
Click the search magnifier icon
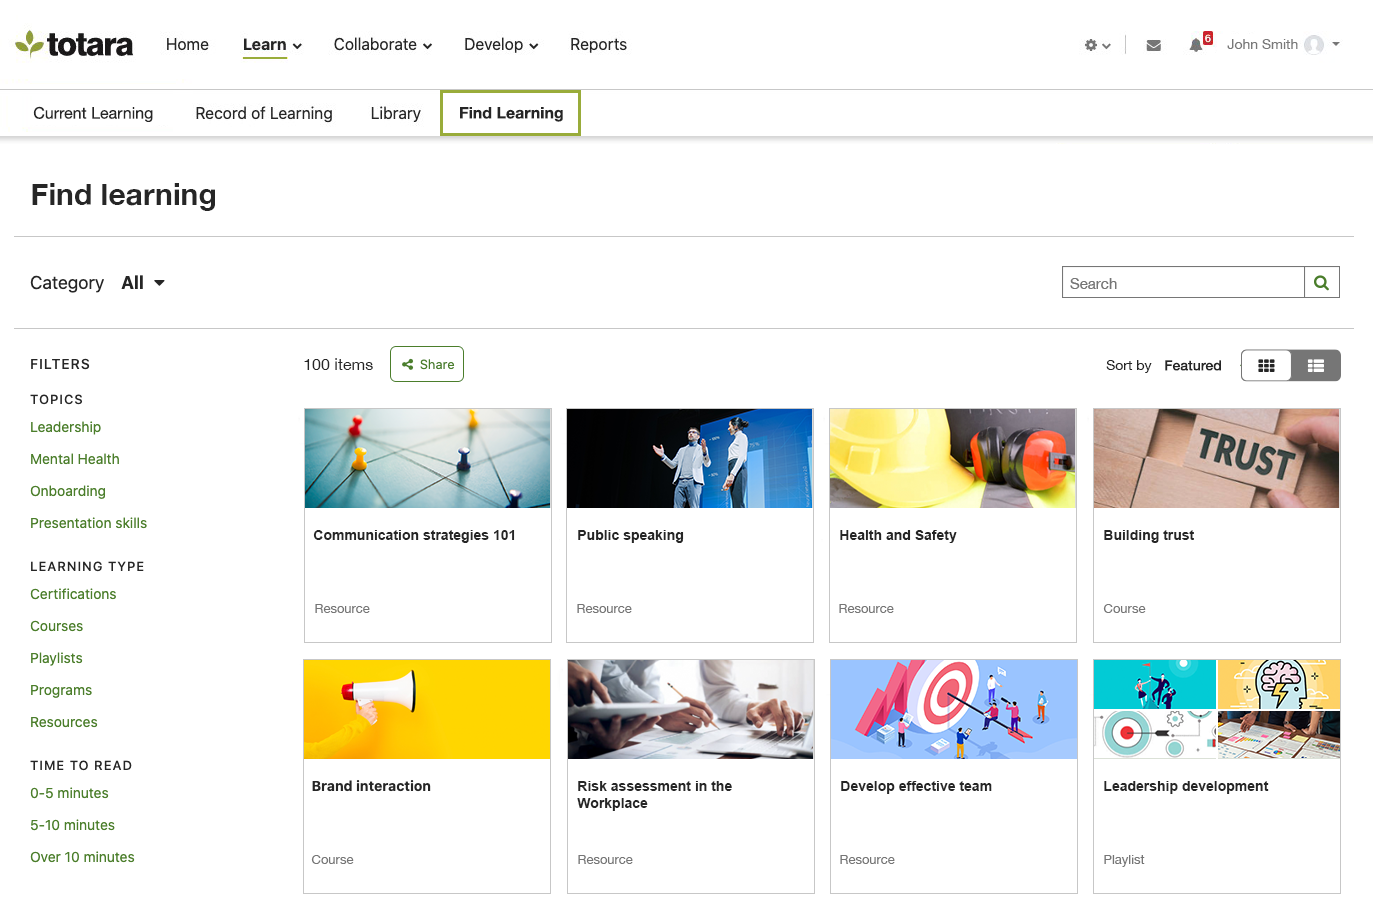point(1322,282)
